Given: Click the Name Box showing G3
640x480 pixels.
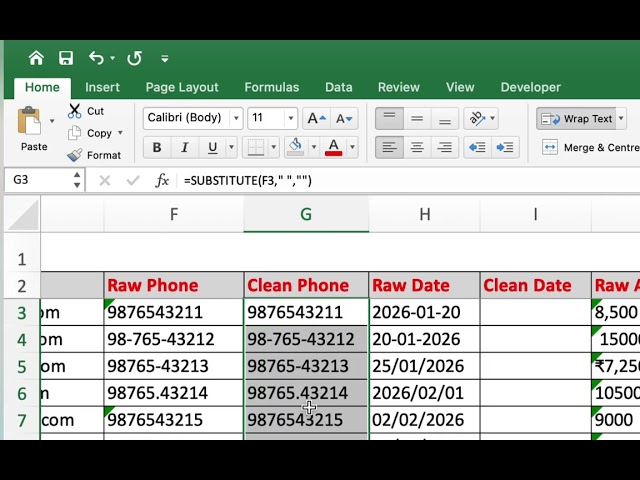Looking at the screenshot, I should tap(38, 180).
